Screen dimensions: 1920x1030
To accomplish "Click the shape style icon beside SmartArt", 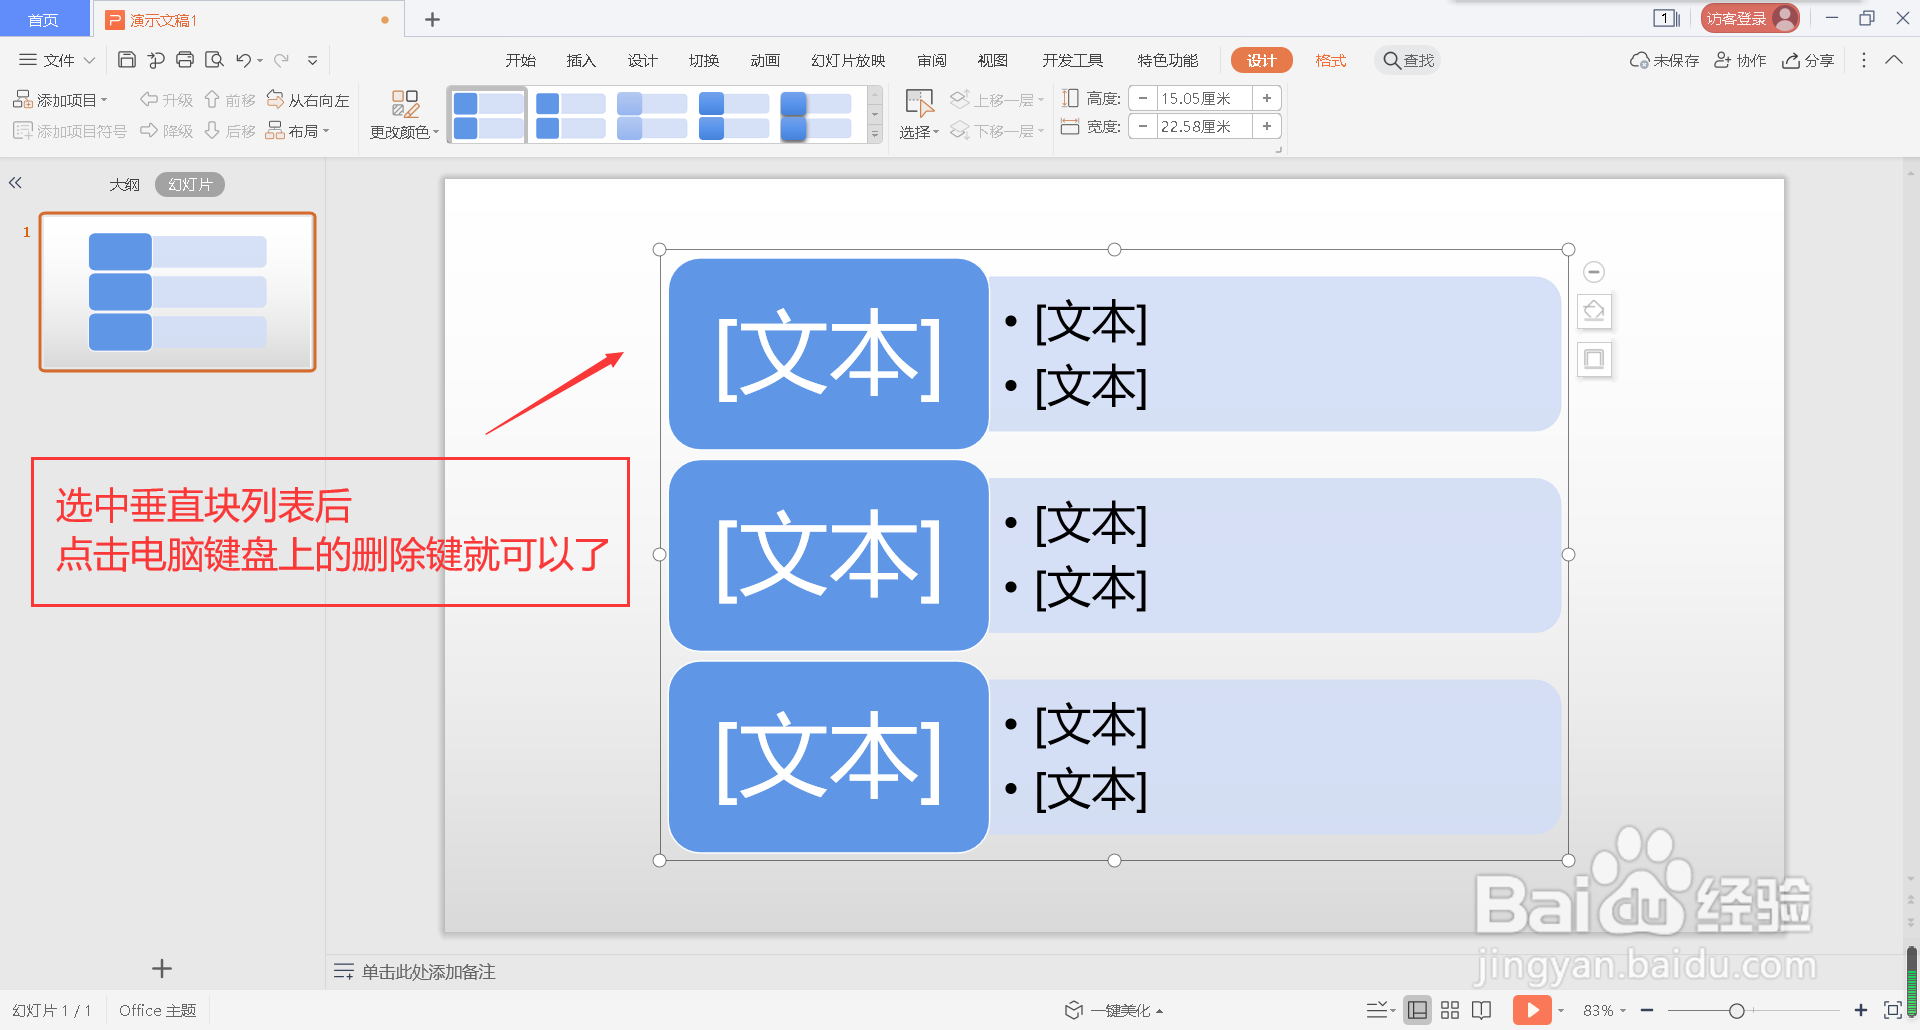I will [x=1594, y=311].
